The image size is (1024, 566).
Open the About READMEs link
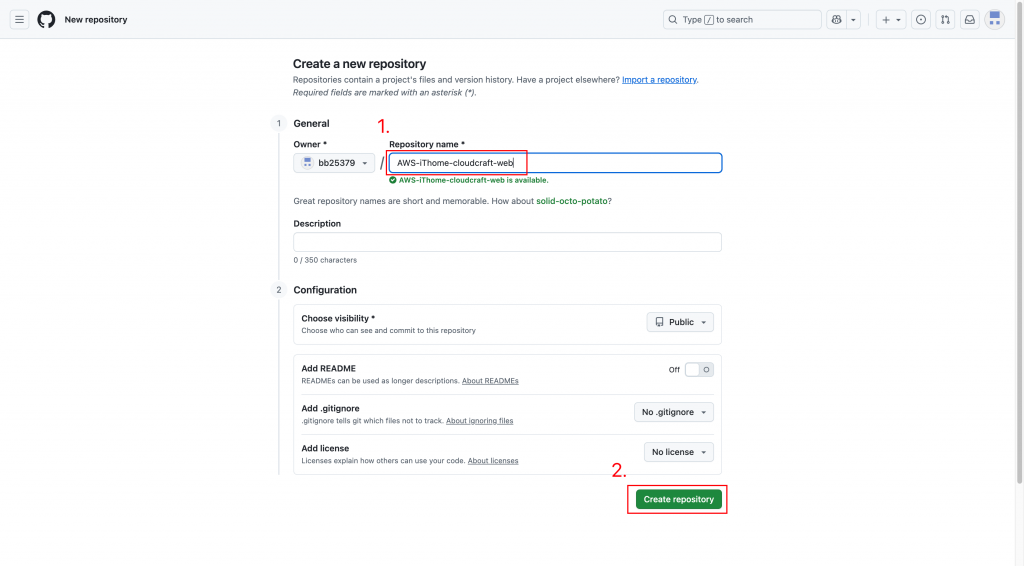click(490, 381)
